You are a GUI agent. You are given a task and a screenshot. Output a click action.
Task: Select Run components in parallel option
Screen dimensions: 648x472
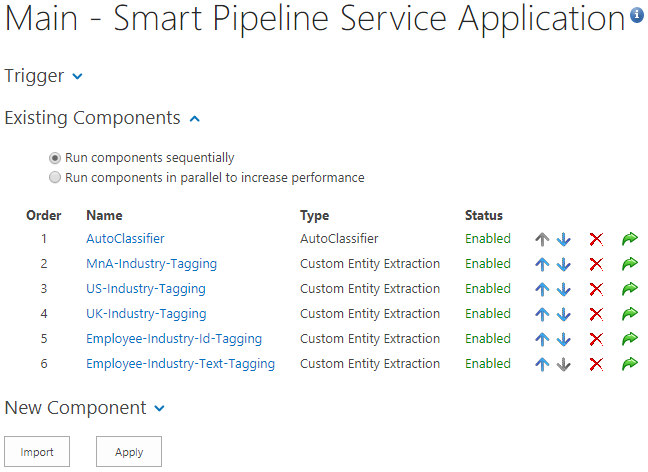(x=55, y=178)
